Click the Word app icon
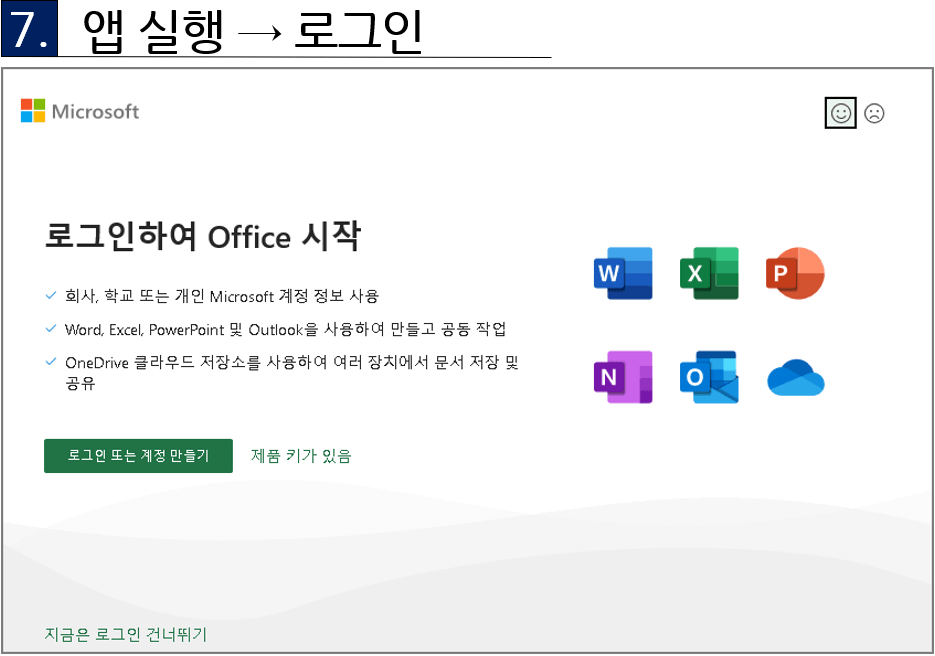 pos(623,273)
